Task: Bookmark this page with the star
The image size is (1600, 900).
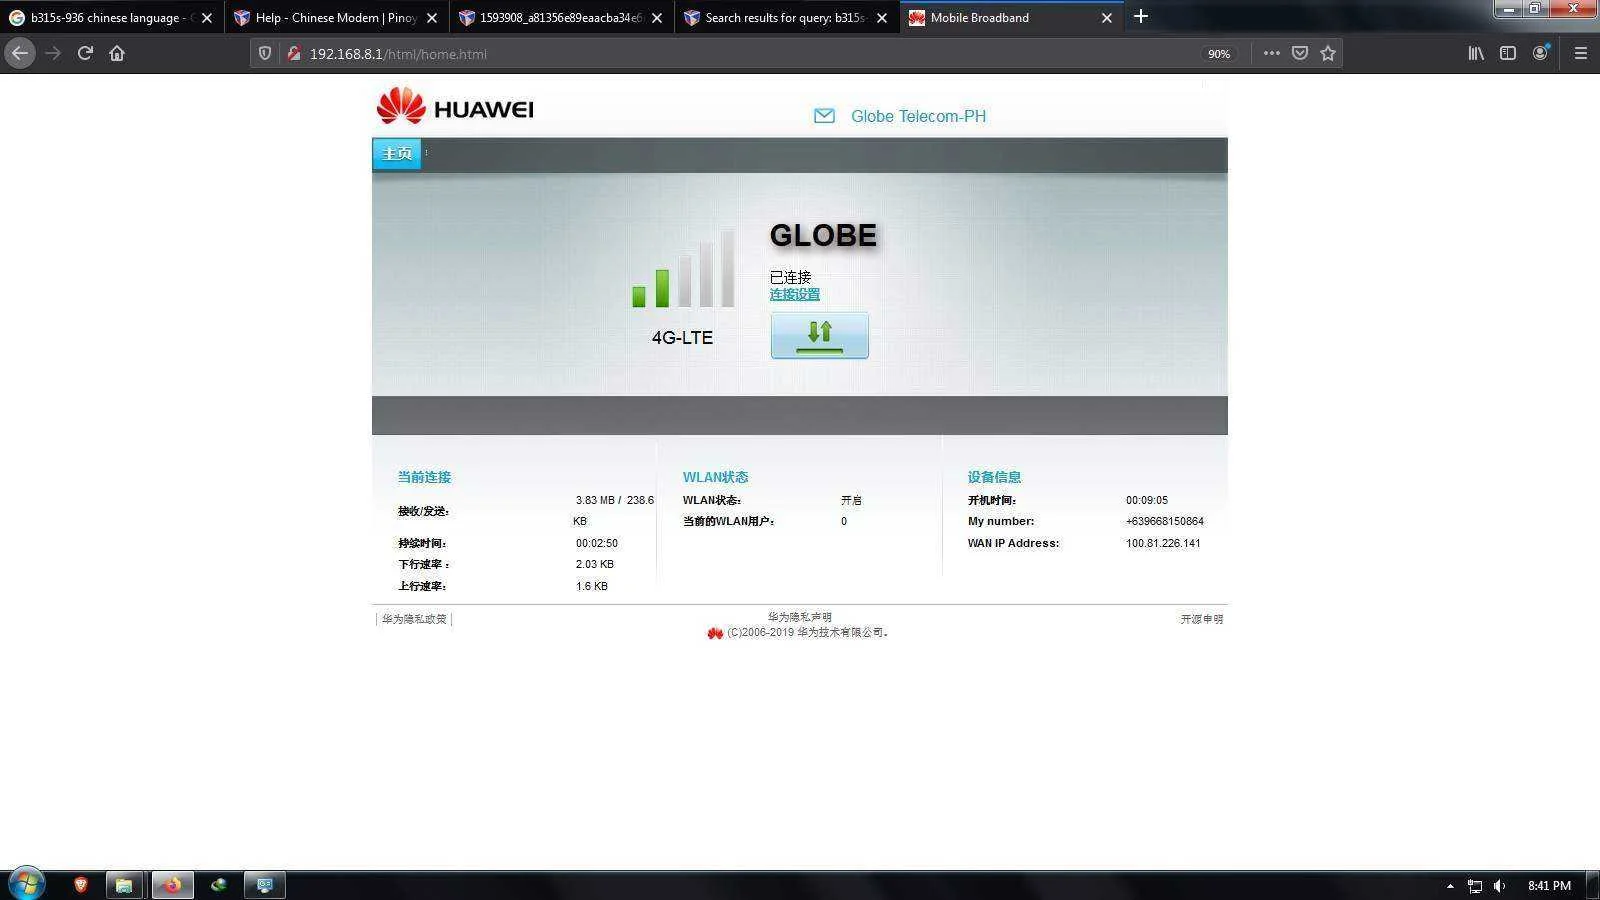Action: click(1327, 53)
